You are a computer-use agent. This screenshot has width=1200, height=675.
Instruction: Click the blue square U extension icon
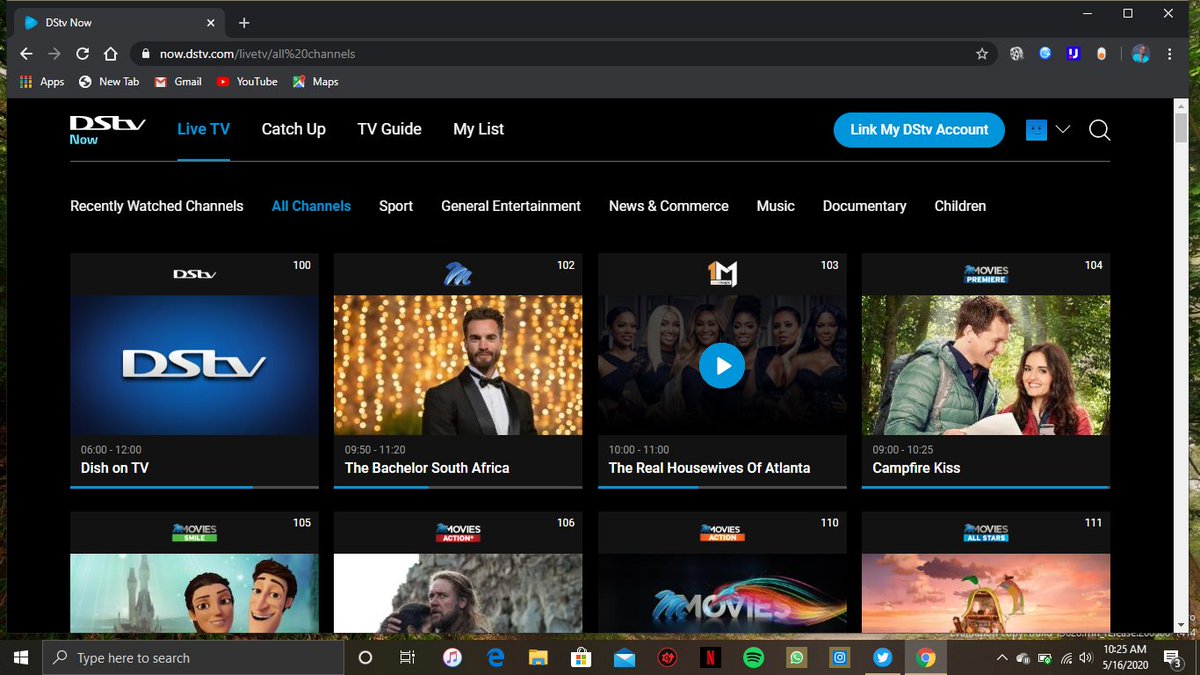[1073, 54]
